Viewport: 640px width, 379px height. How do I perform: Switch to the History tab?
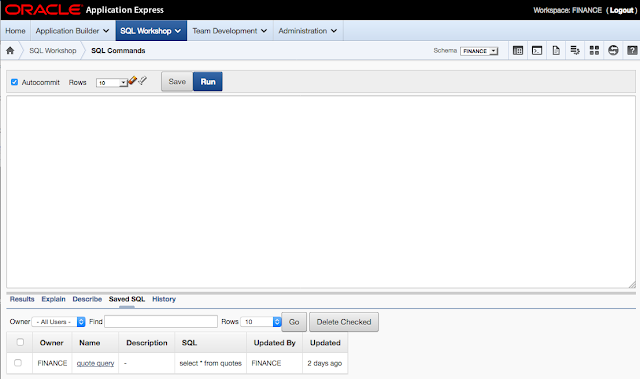coord(164,299)
